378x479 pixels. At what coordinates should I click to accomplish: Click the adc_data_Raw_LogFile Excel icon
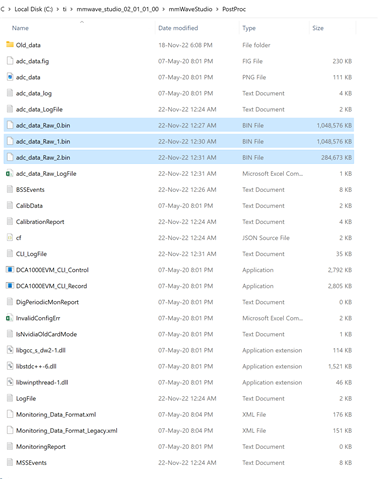pos(10,173)
